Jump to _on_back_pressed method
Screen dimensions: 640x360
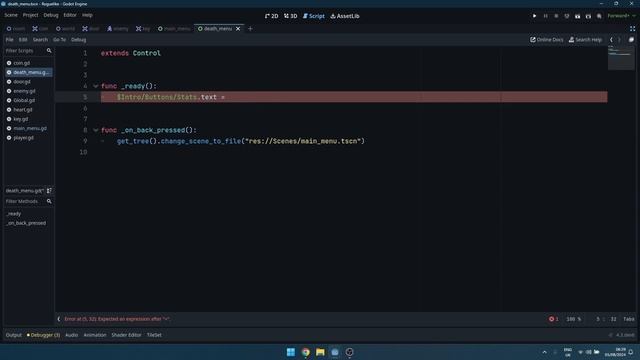click(26, 223)
